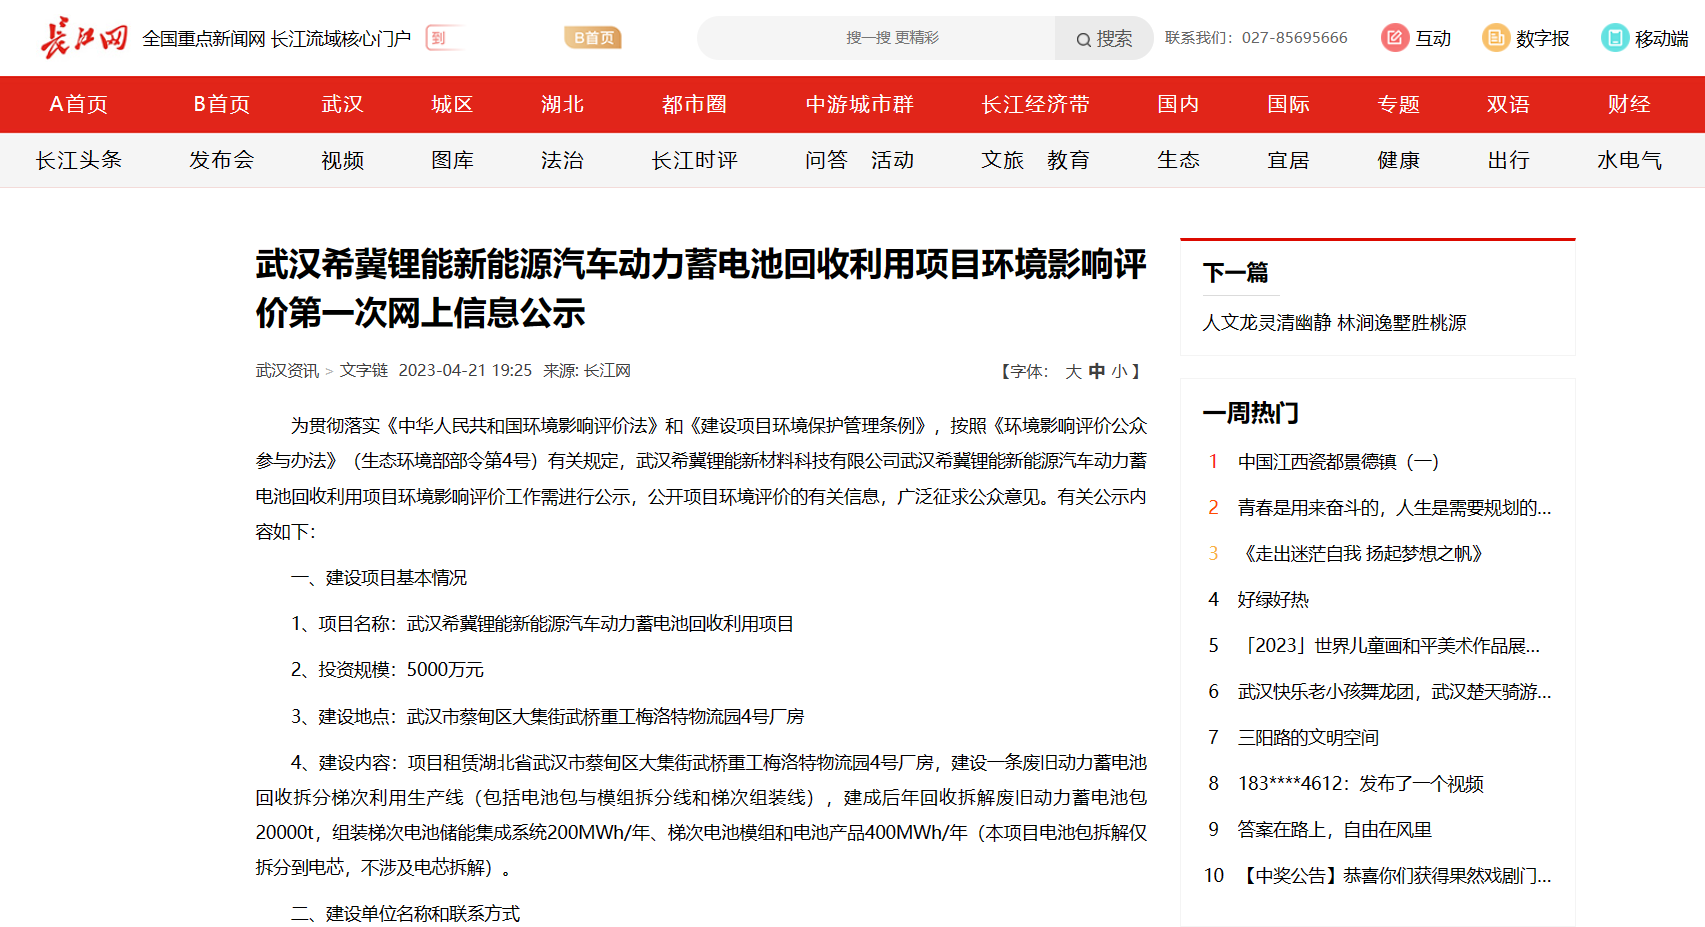Click the orange B首页 badge
This screenshot has width=1705, height=927.
pos(593,38)
